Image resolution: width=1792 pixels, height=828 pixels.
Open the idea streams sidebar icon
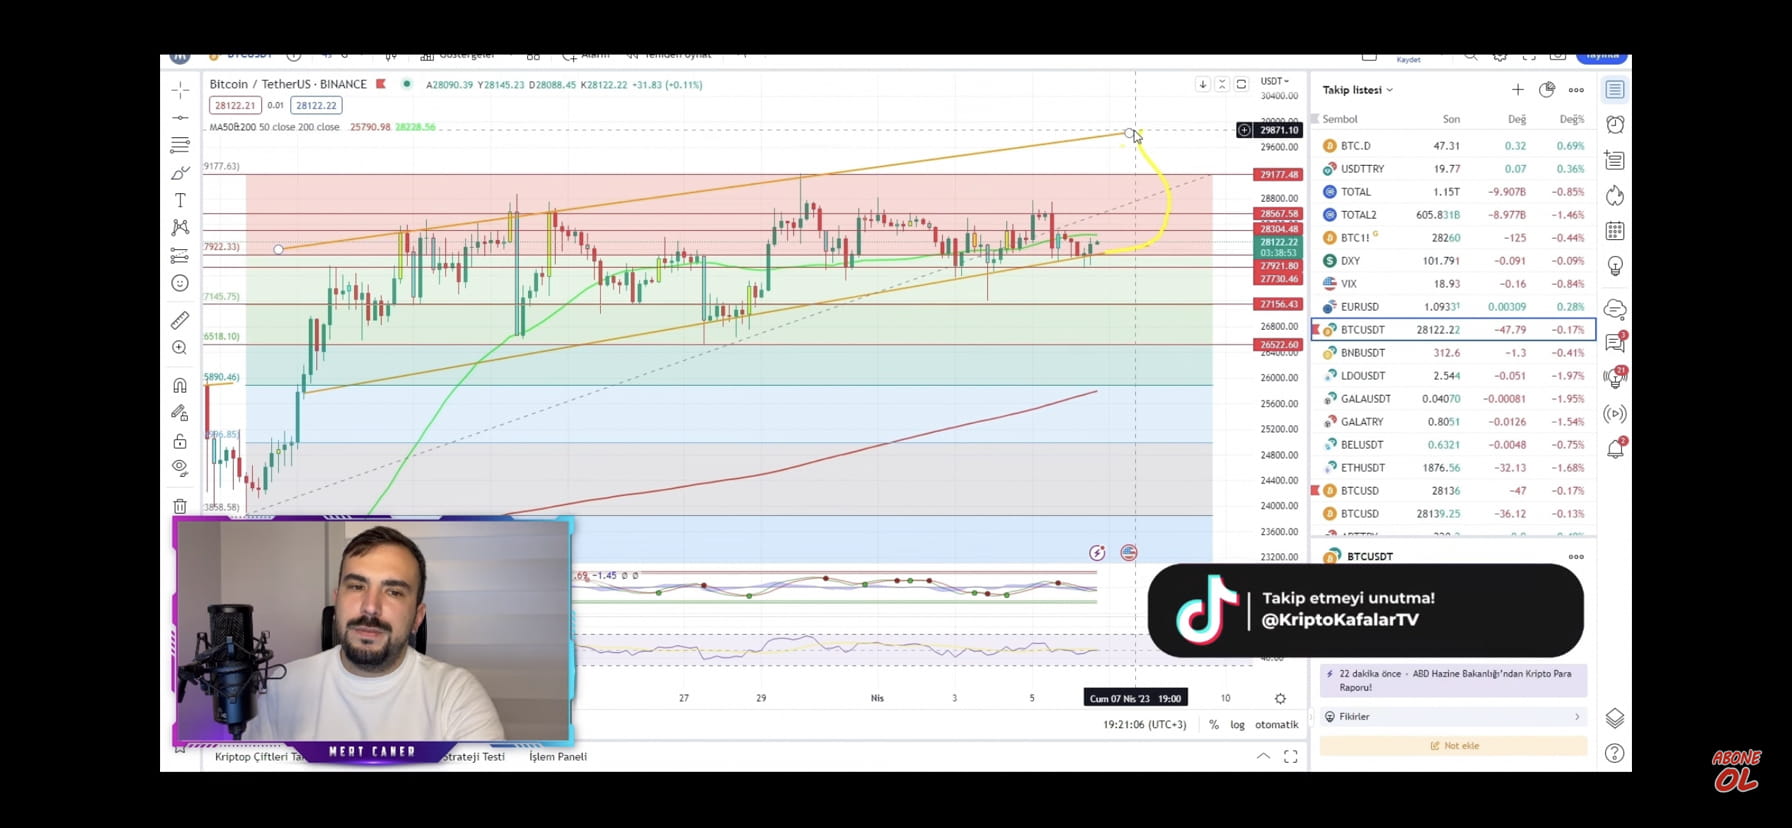(x=1615, y=378)
